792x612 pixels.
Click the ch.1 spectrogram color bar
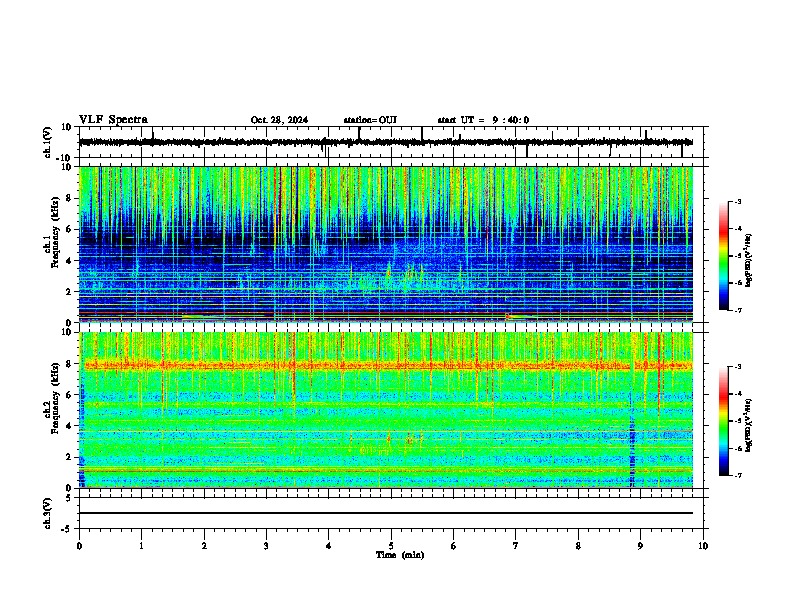point(724,256)
